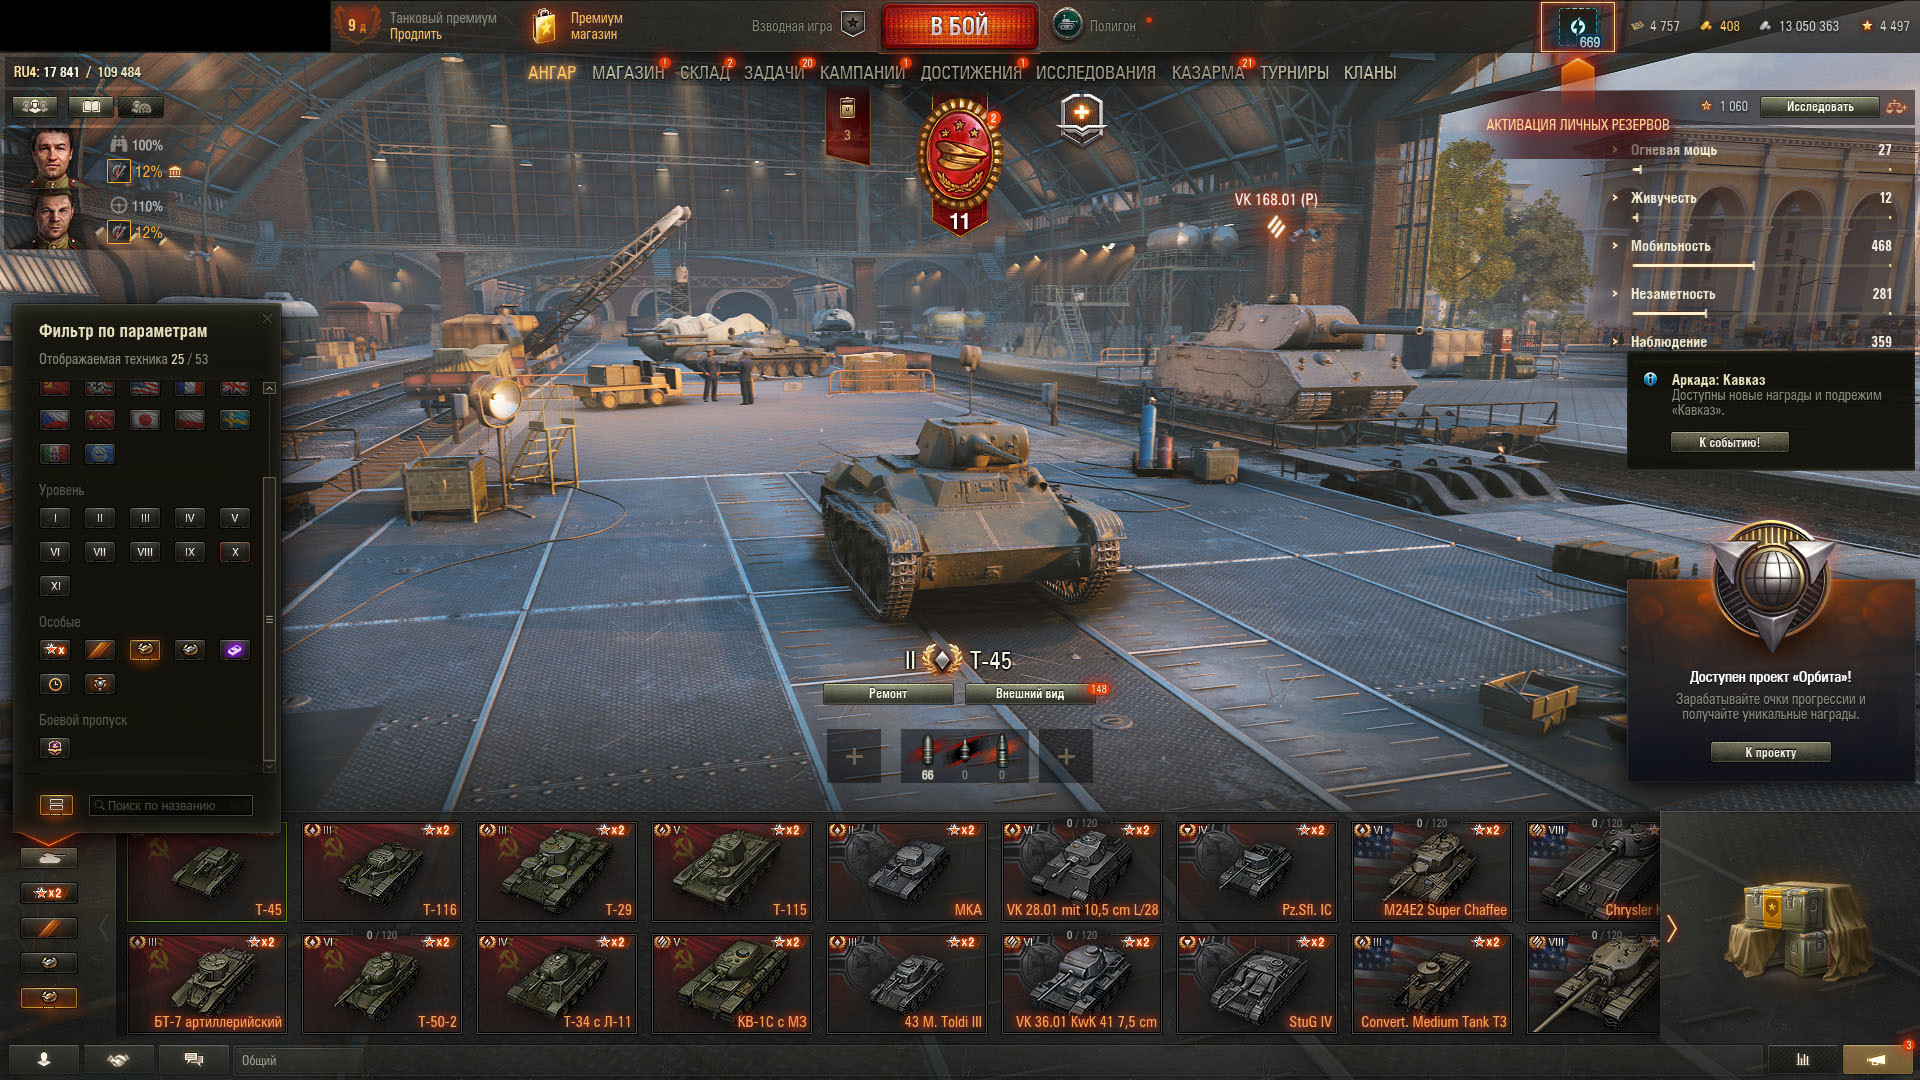Toggle the rental clock filter icon
Image resolution: width=1920 pixels, height=1080 pixels.
click(55, 684)
